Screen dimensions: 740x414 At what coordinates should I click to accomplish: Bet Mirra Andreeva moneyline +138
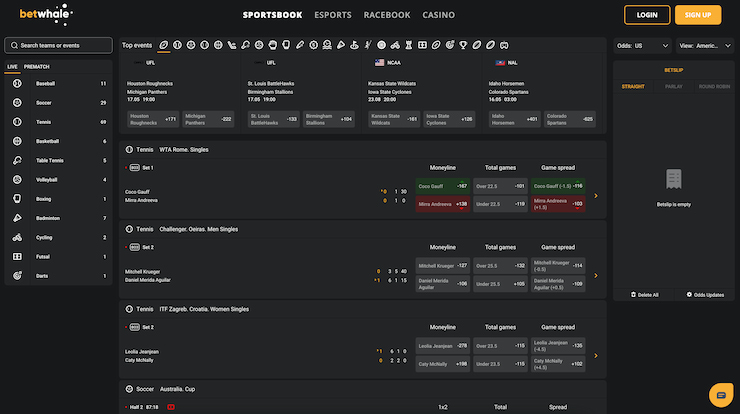pyautogui.click(x=443, y=204)
